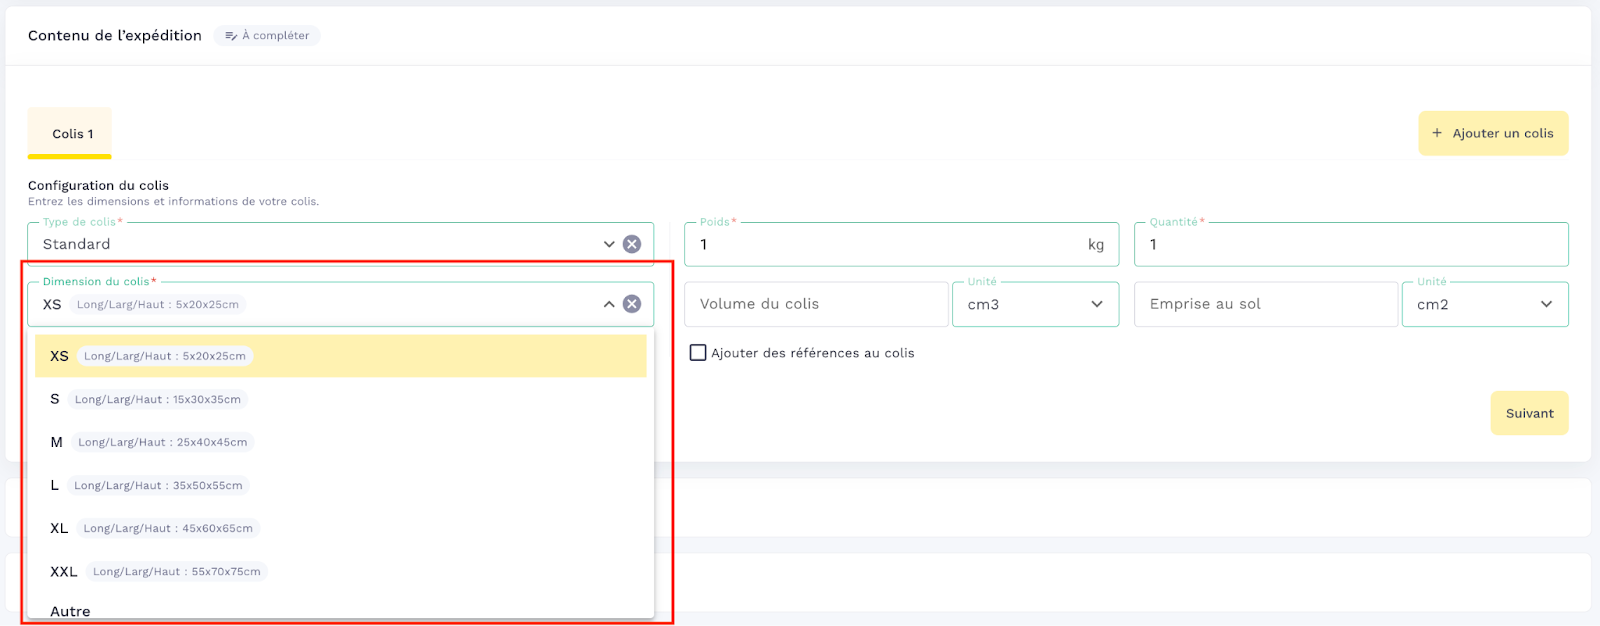Click the Volume du colis field

point(815,304)
